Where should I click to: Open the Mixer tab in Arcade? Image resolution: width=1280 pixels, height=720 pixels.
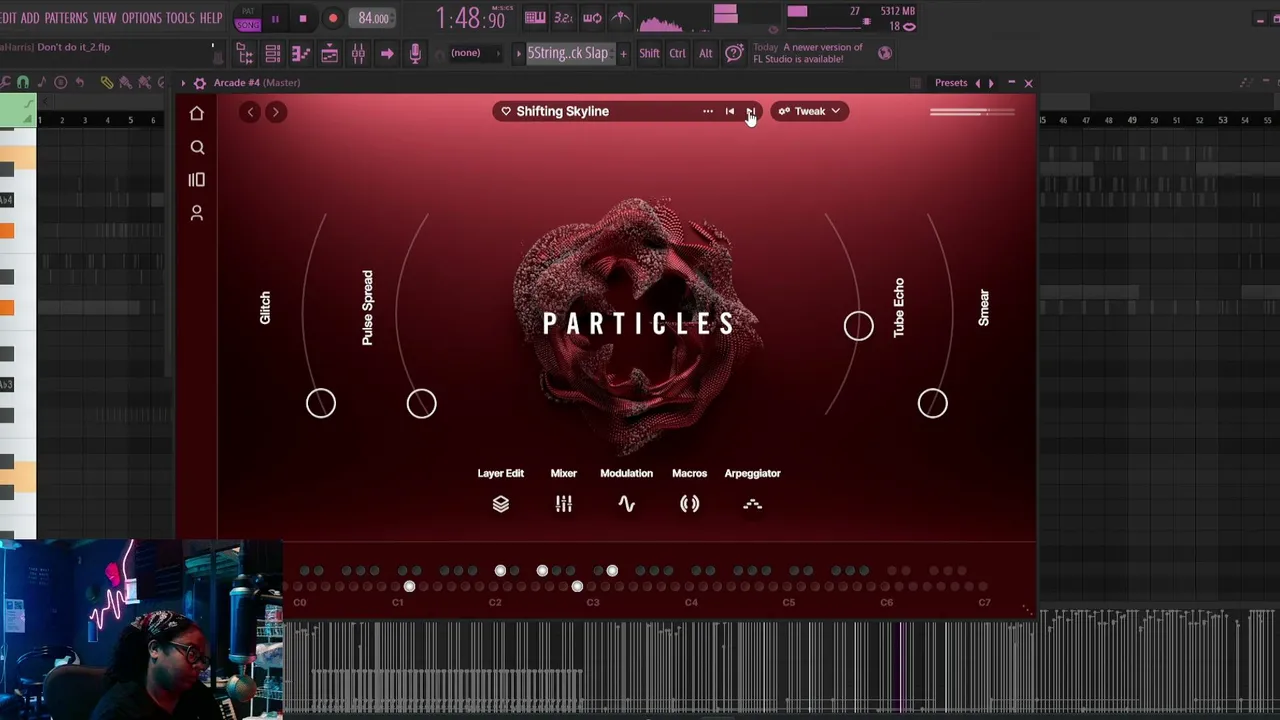[x=564, y=491]
